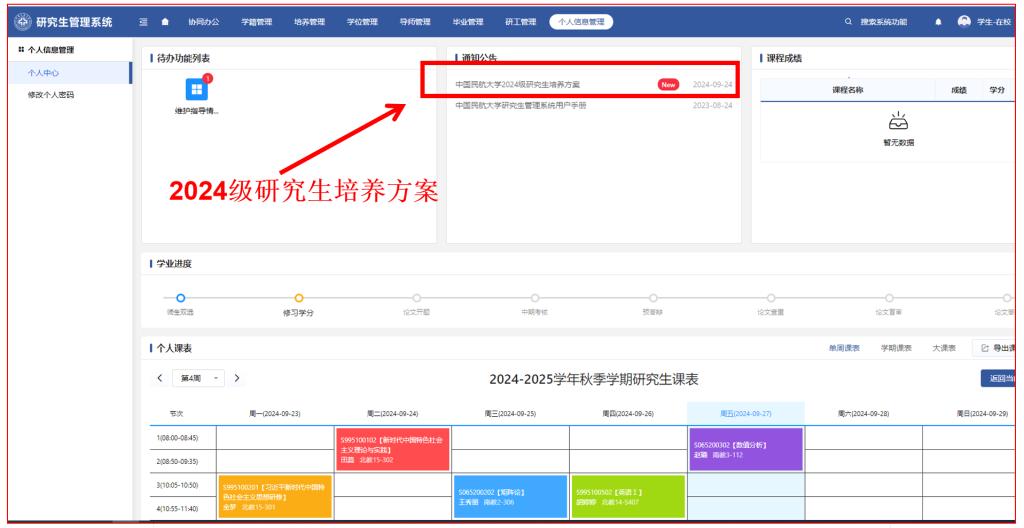Go to next week with right arrow
Viewport: 1024px width, 528px height.
coord(237,377)
